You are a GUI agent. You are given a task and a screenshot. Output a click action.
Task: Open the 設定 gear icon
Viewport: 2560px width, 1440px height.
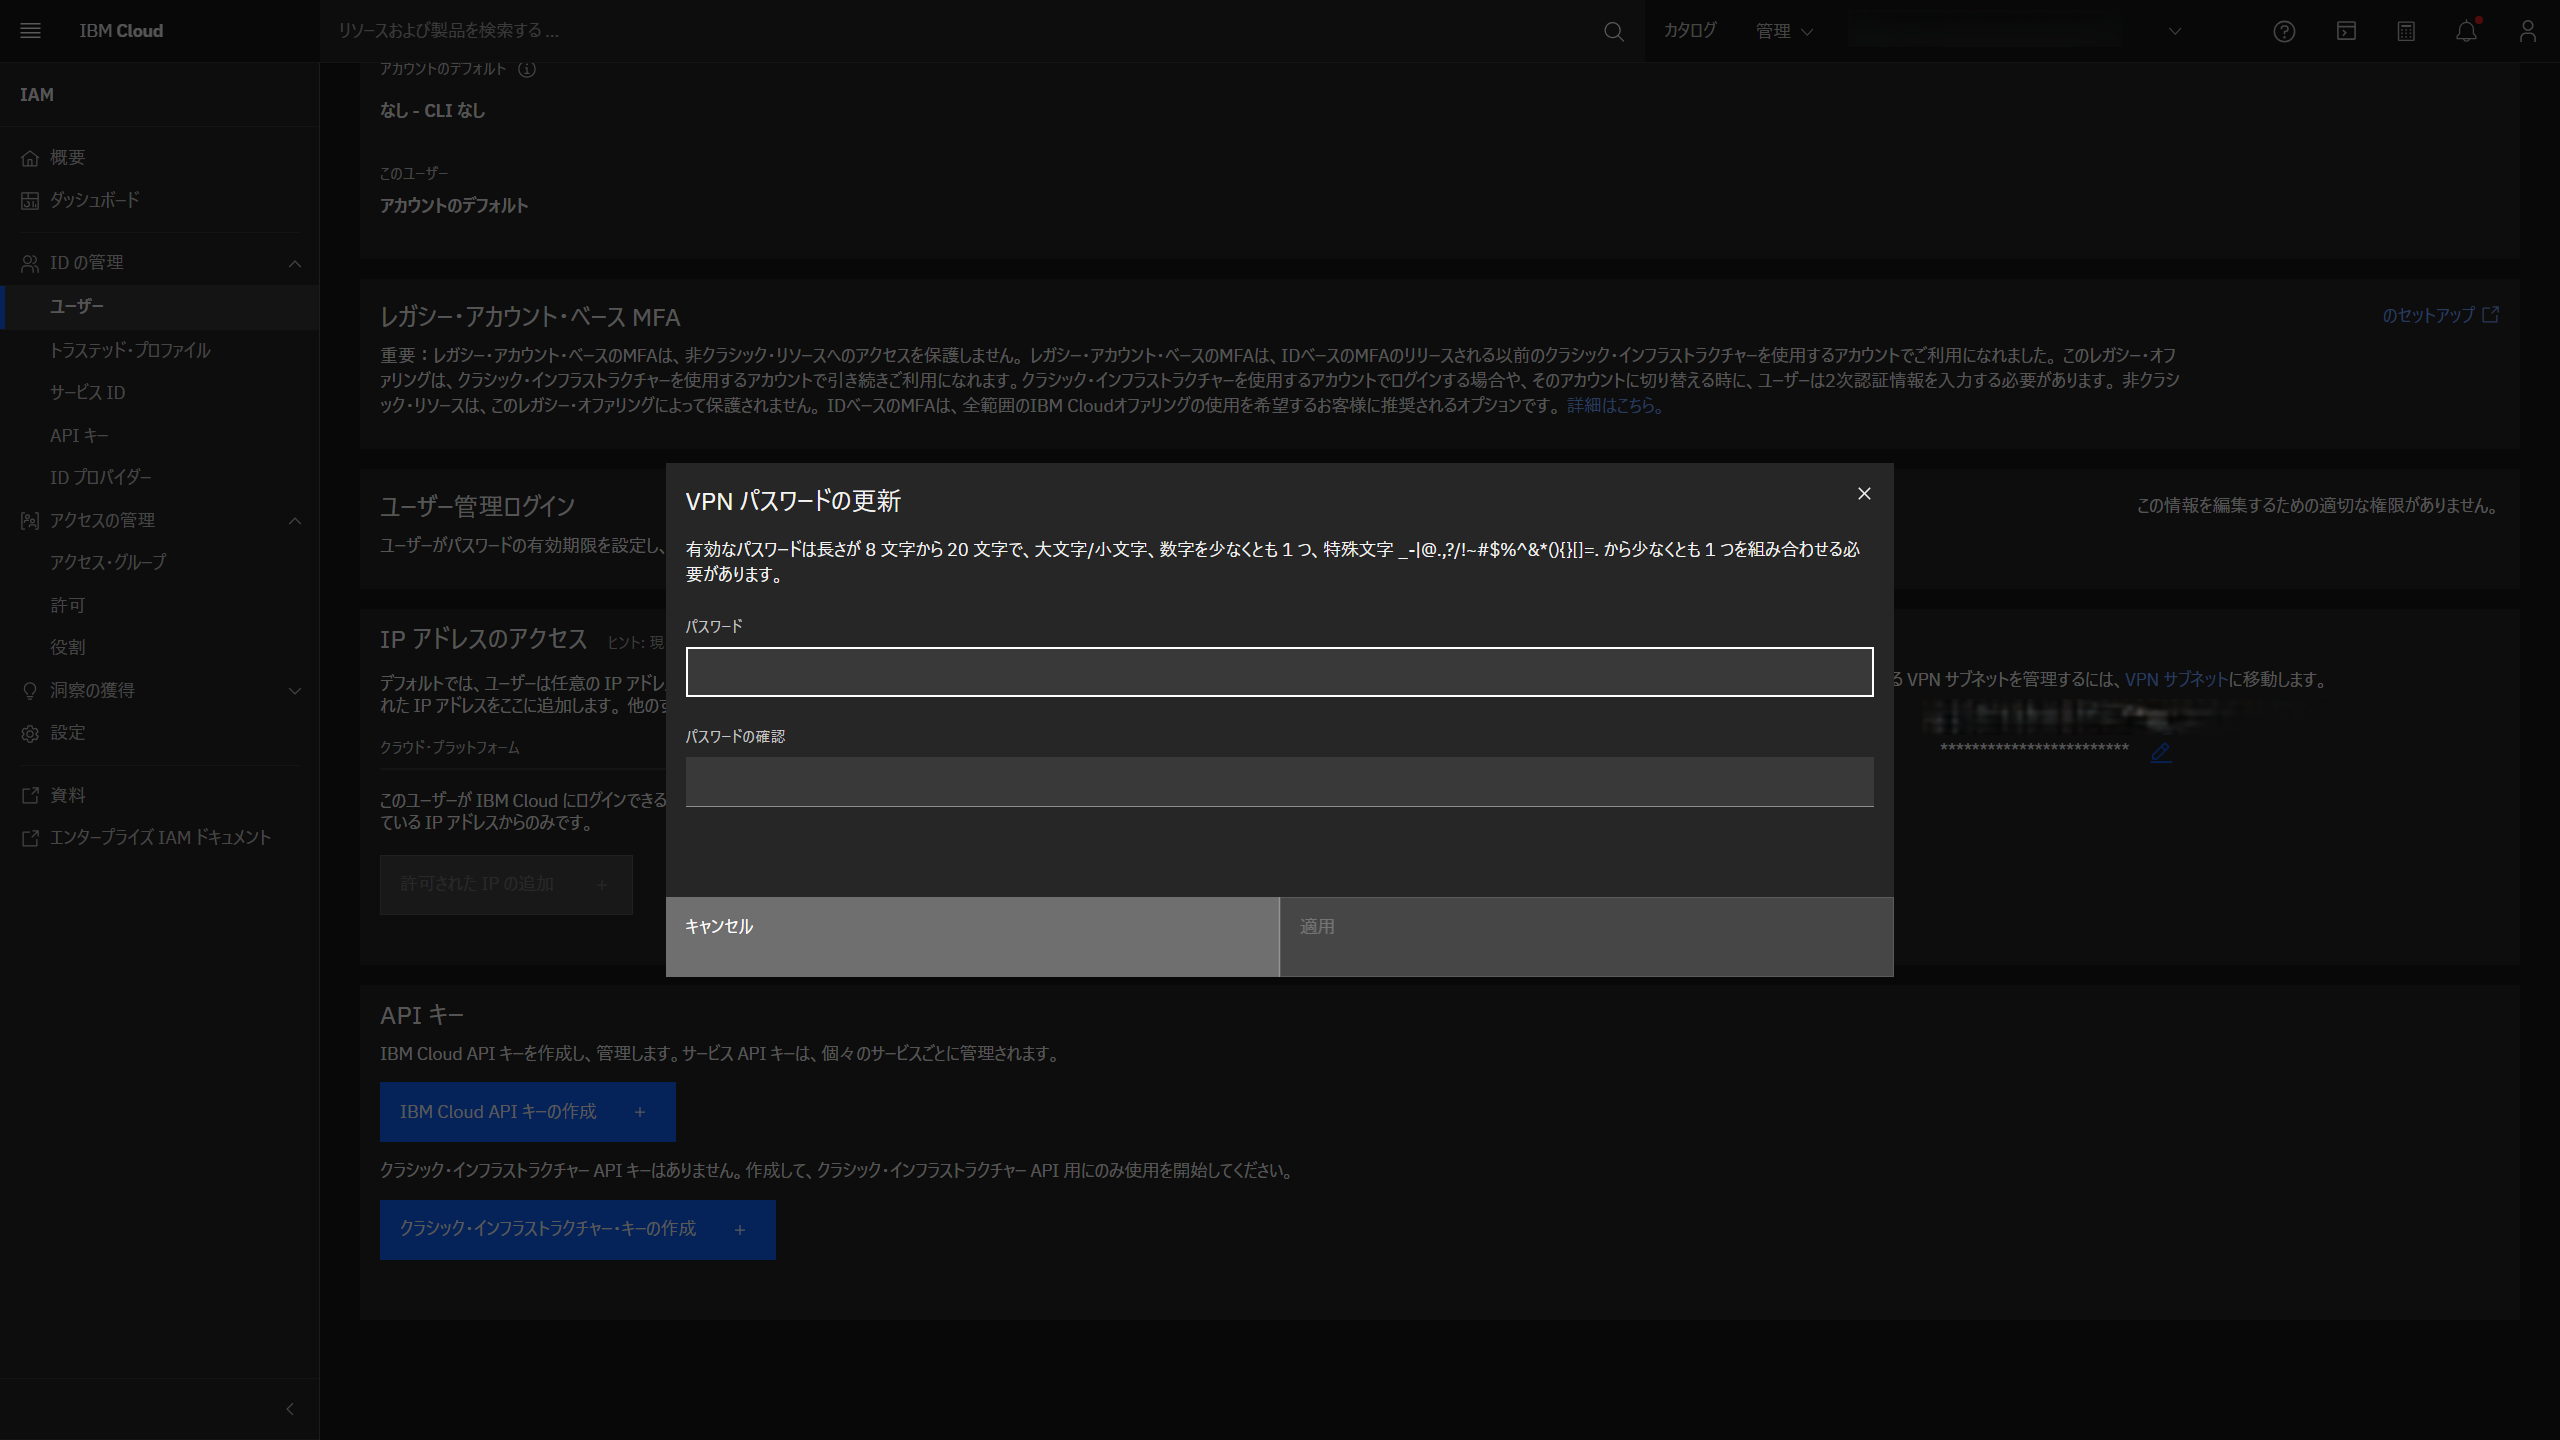[x=30, y=732]
